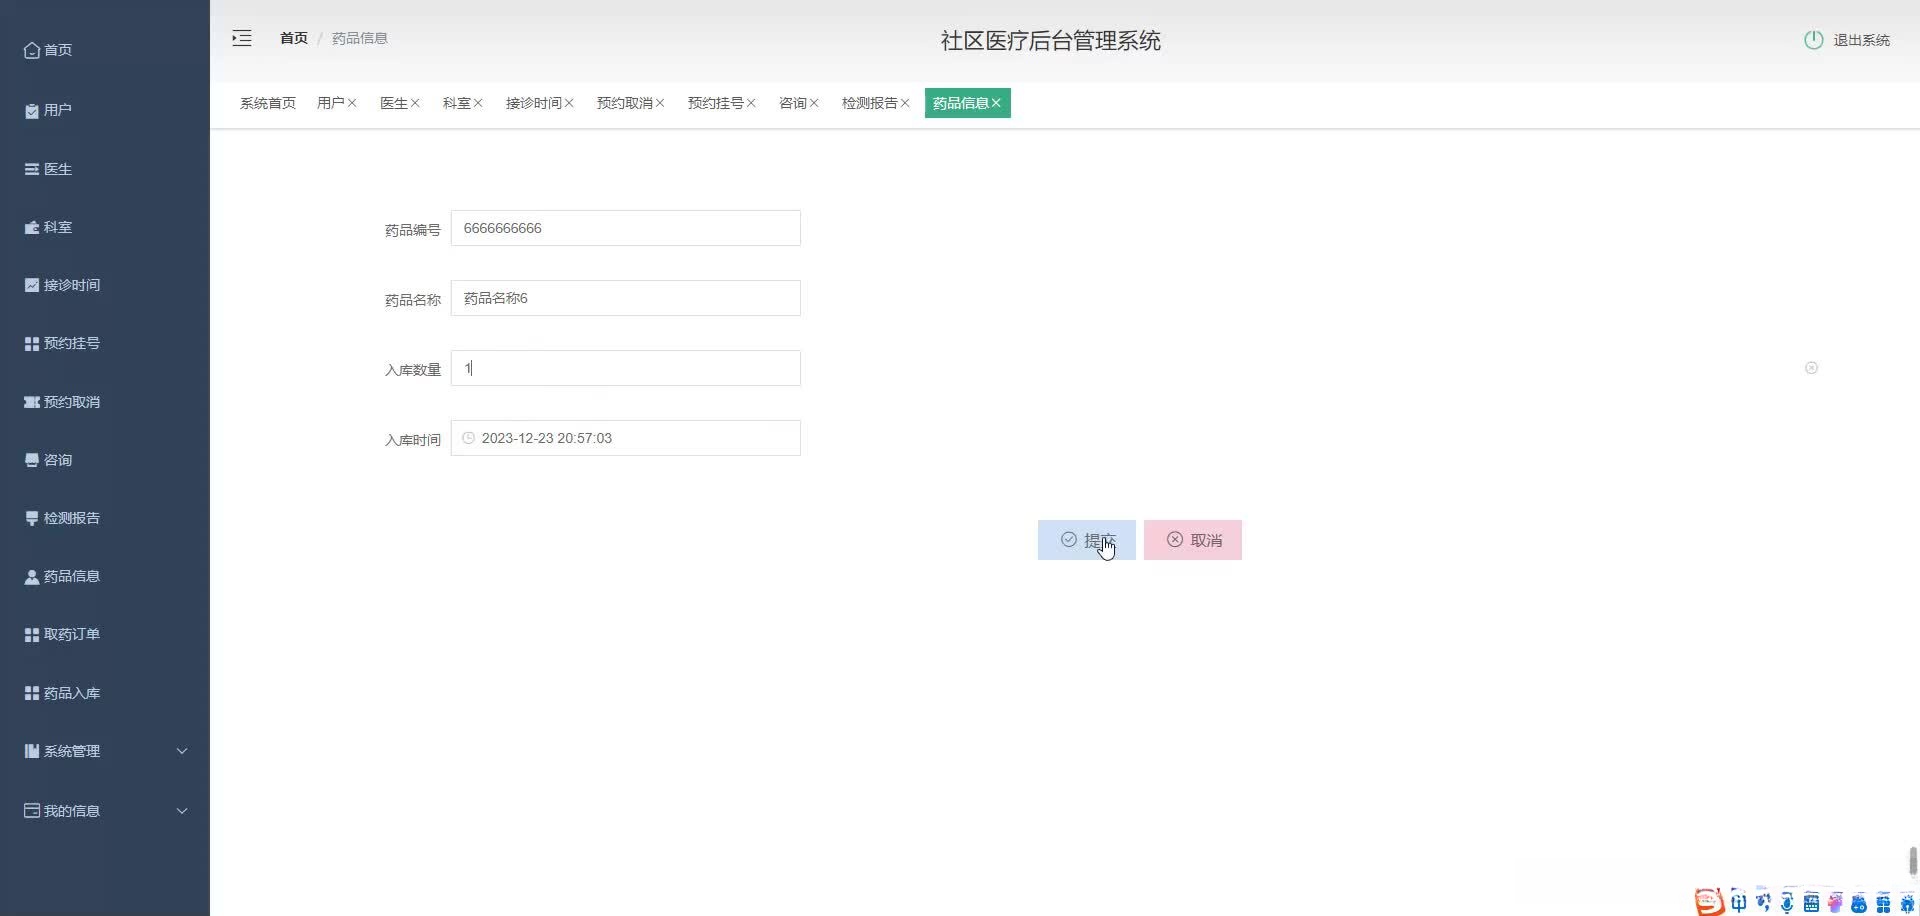1920x916 pixels.
Task: Click the 预约取消 sidebar icon
Action: [x=31, y=401]
